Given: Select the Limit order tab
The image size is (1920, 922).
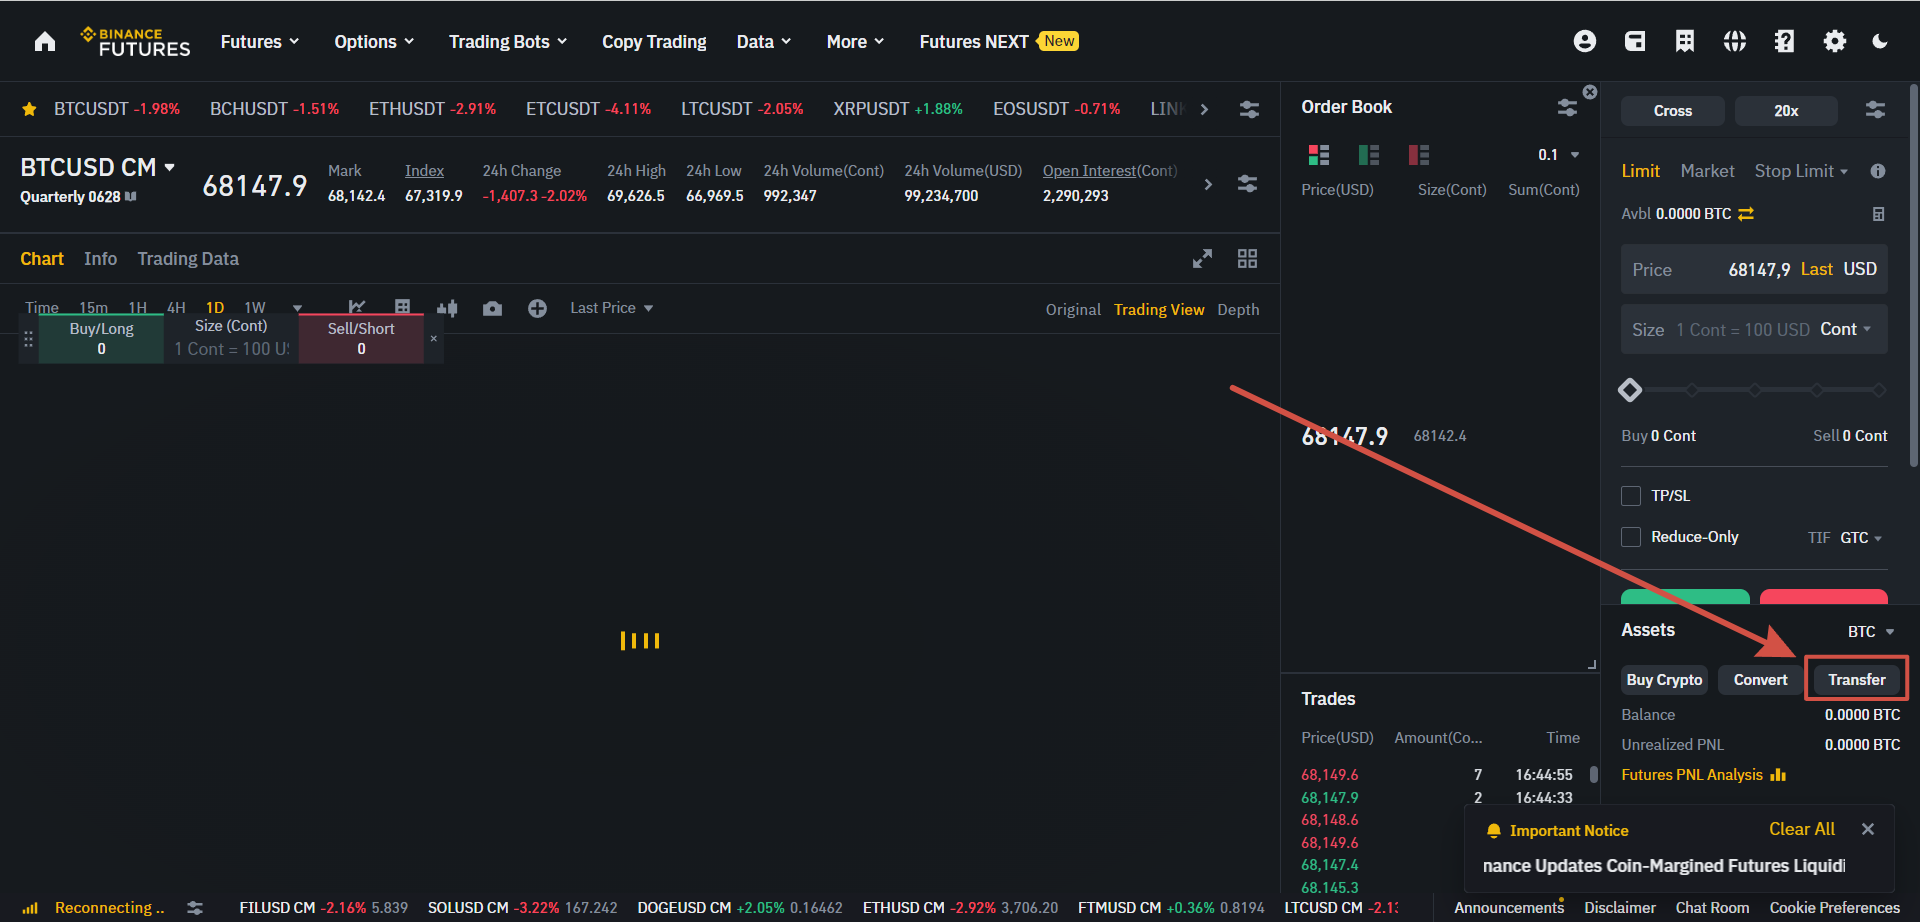Looking at the screenshot, I should (x=1640, y=171).
